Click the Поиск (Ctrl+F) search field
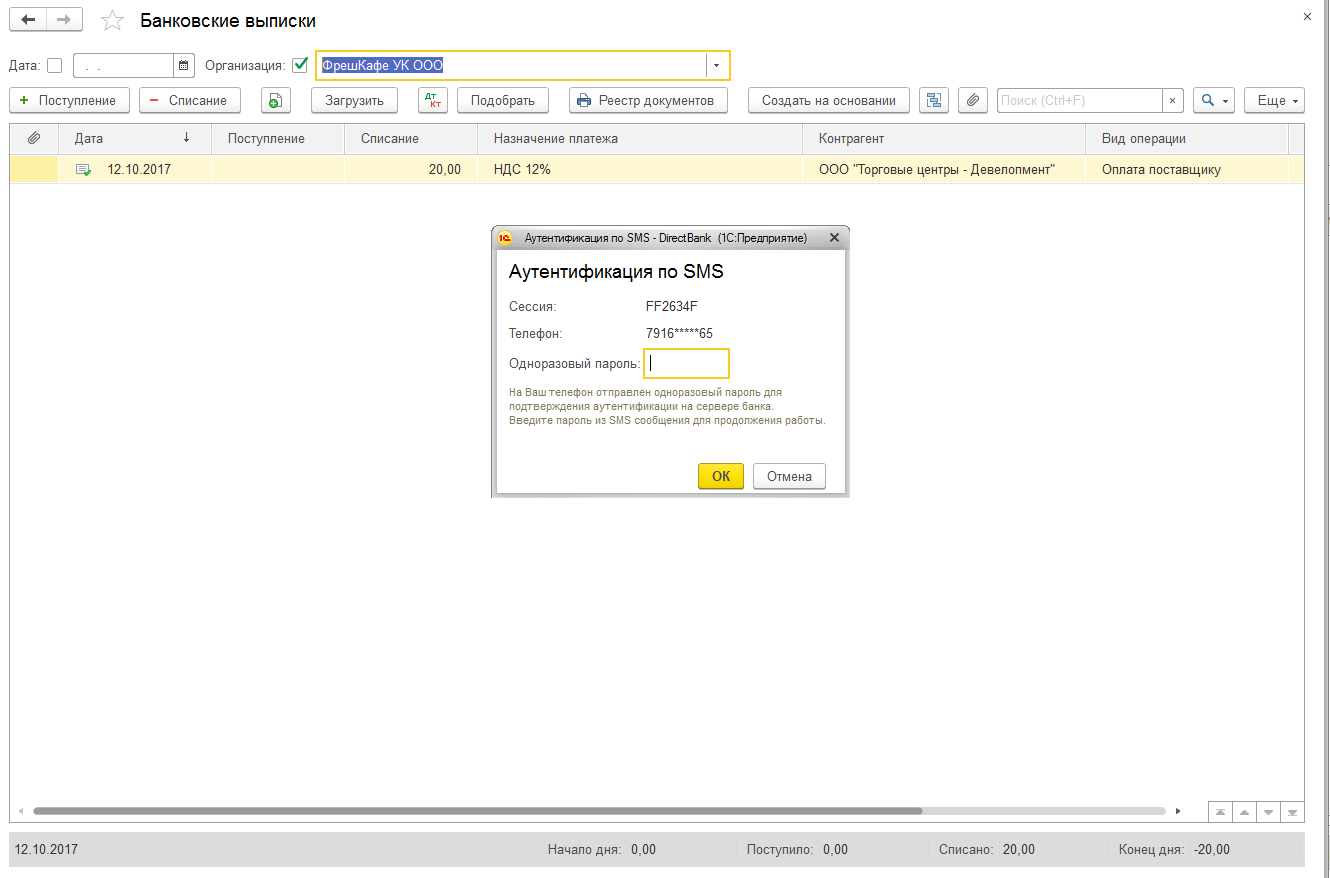1330x878 pixels. tap(1080, 100)
